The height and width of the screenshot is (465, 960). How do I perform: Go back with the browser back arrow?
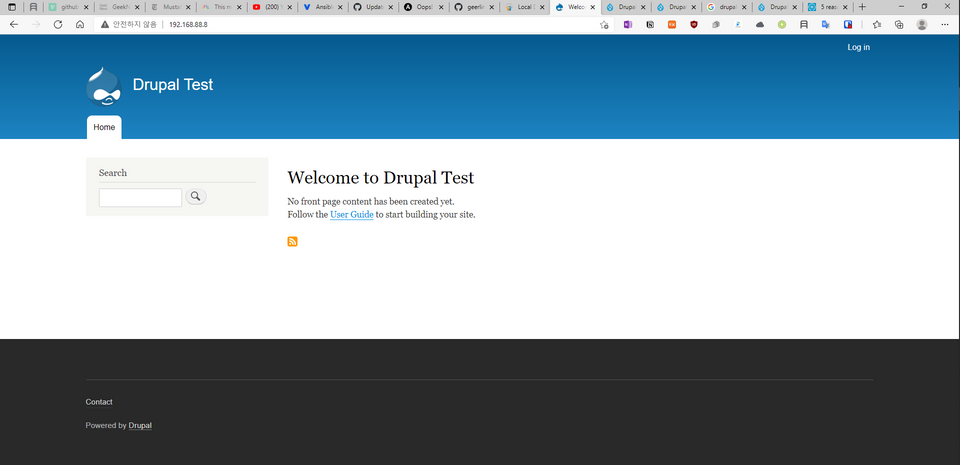point(13,24)
